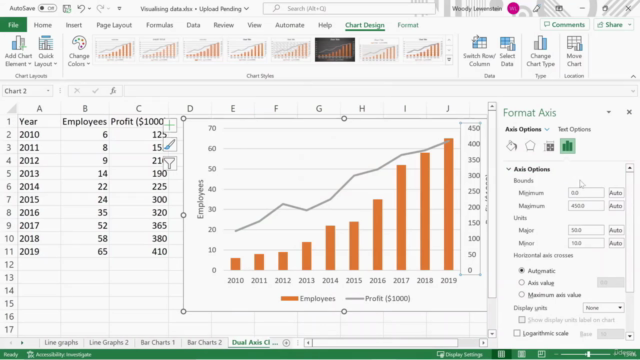Open the file name Upload Pending dropdown
The height and width of the screenshot is (360, 640).
click(x=246, y=9)
